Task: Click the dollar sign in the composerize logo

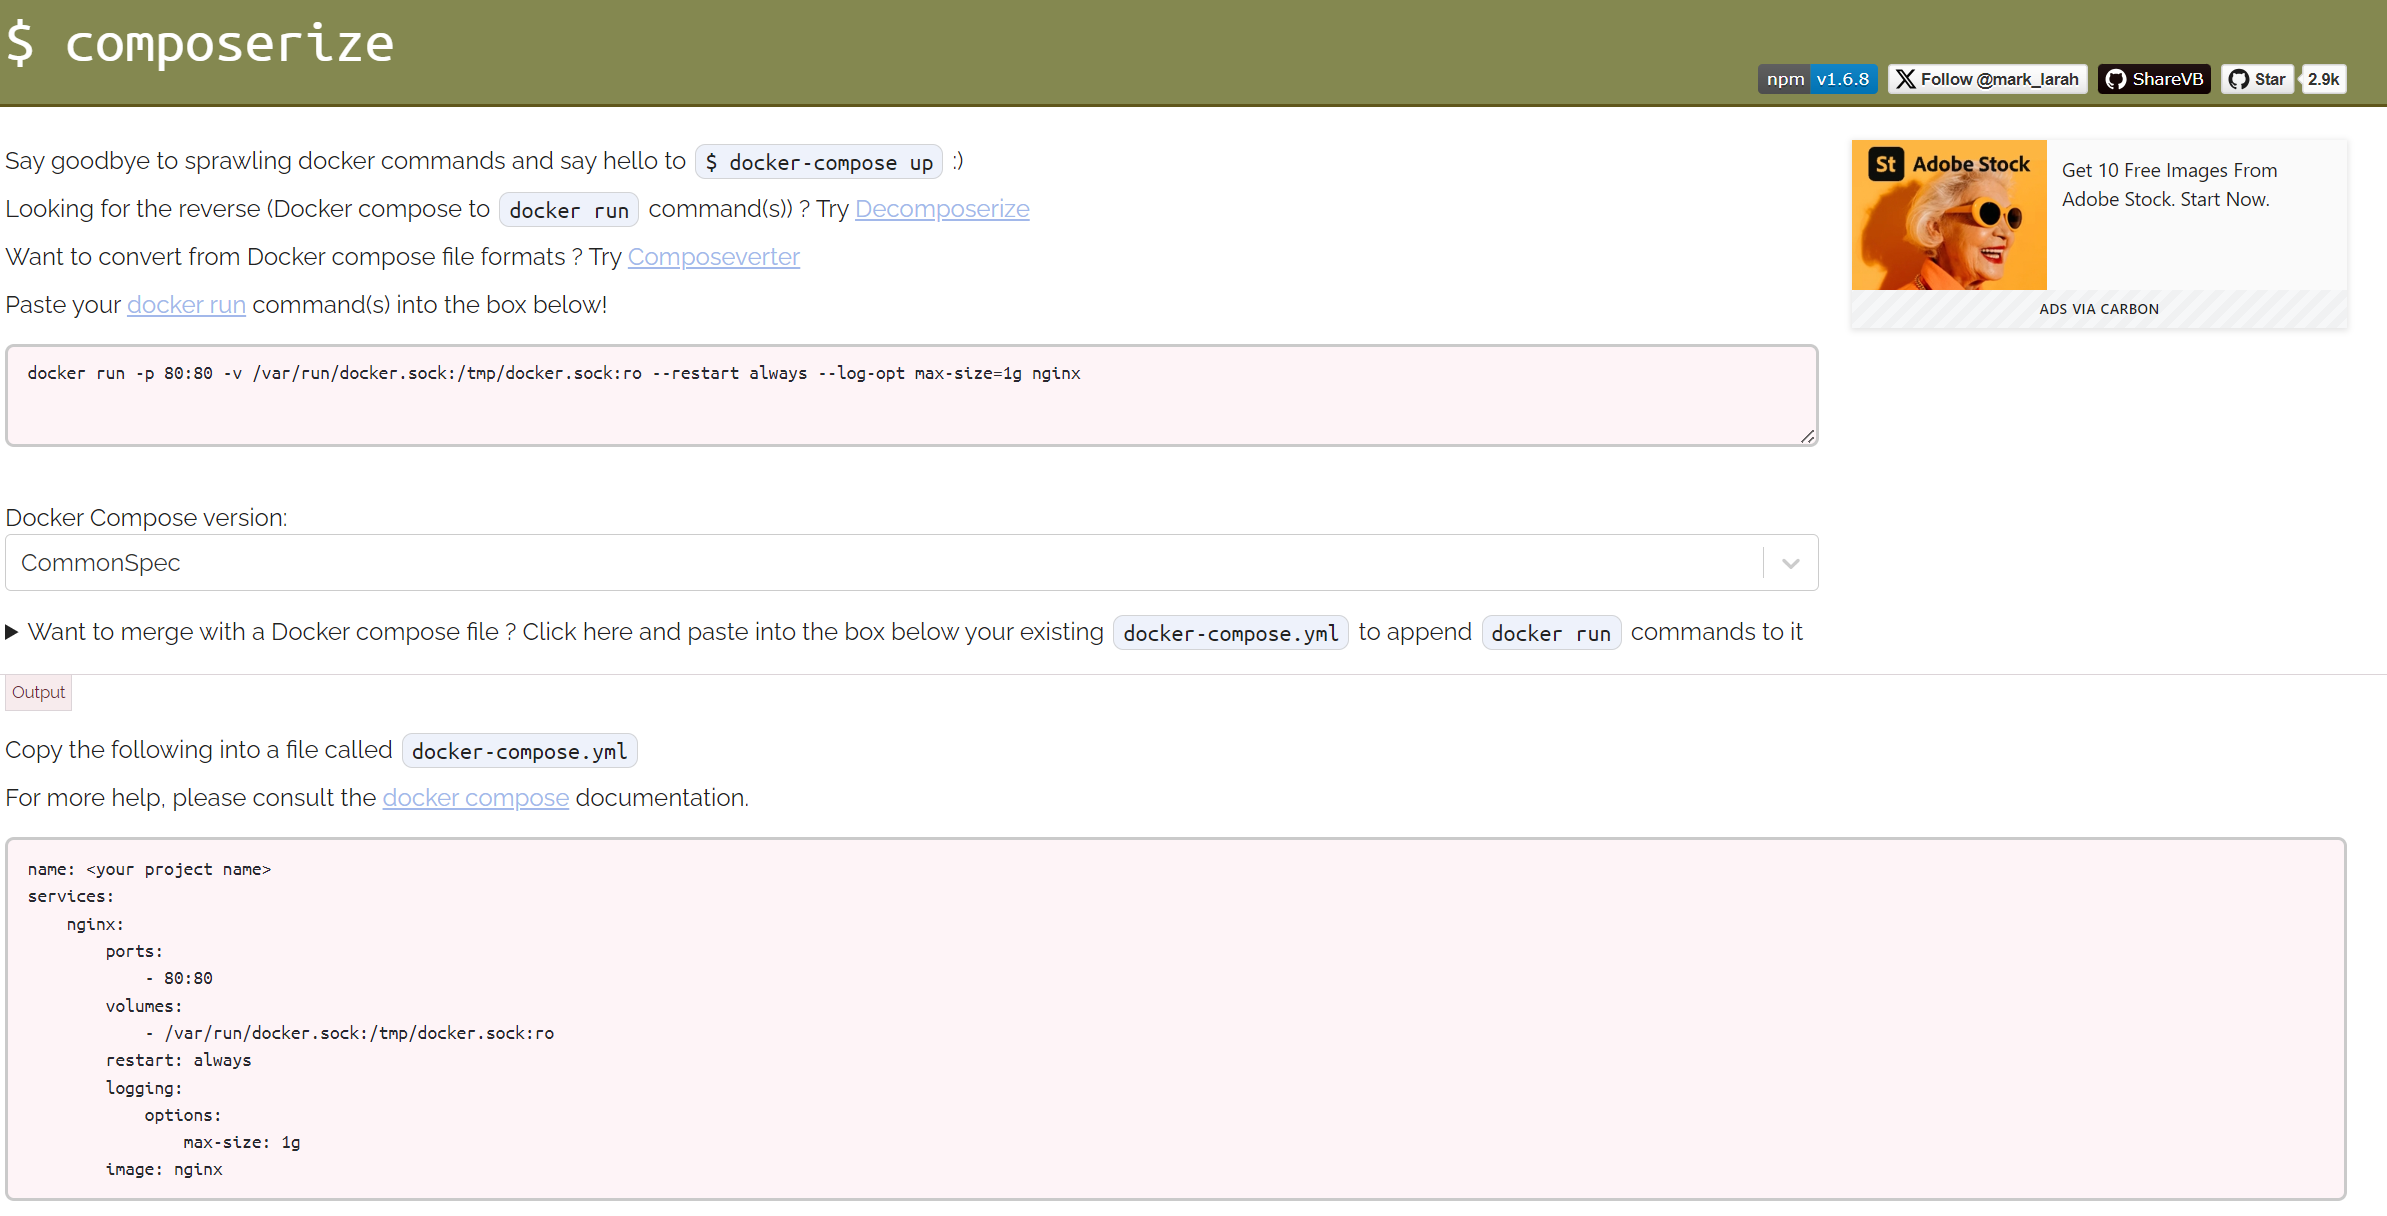Action: pyautogui.click(x=22, y=43)
